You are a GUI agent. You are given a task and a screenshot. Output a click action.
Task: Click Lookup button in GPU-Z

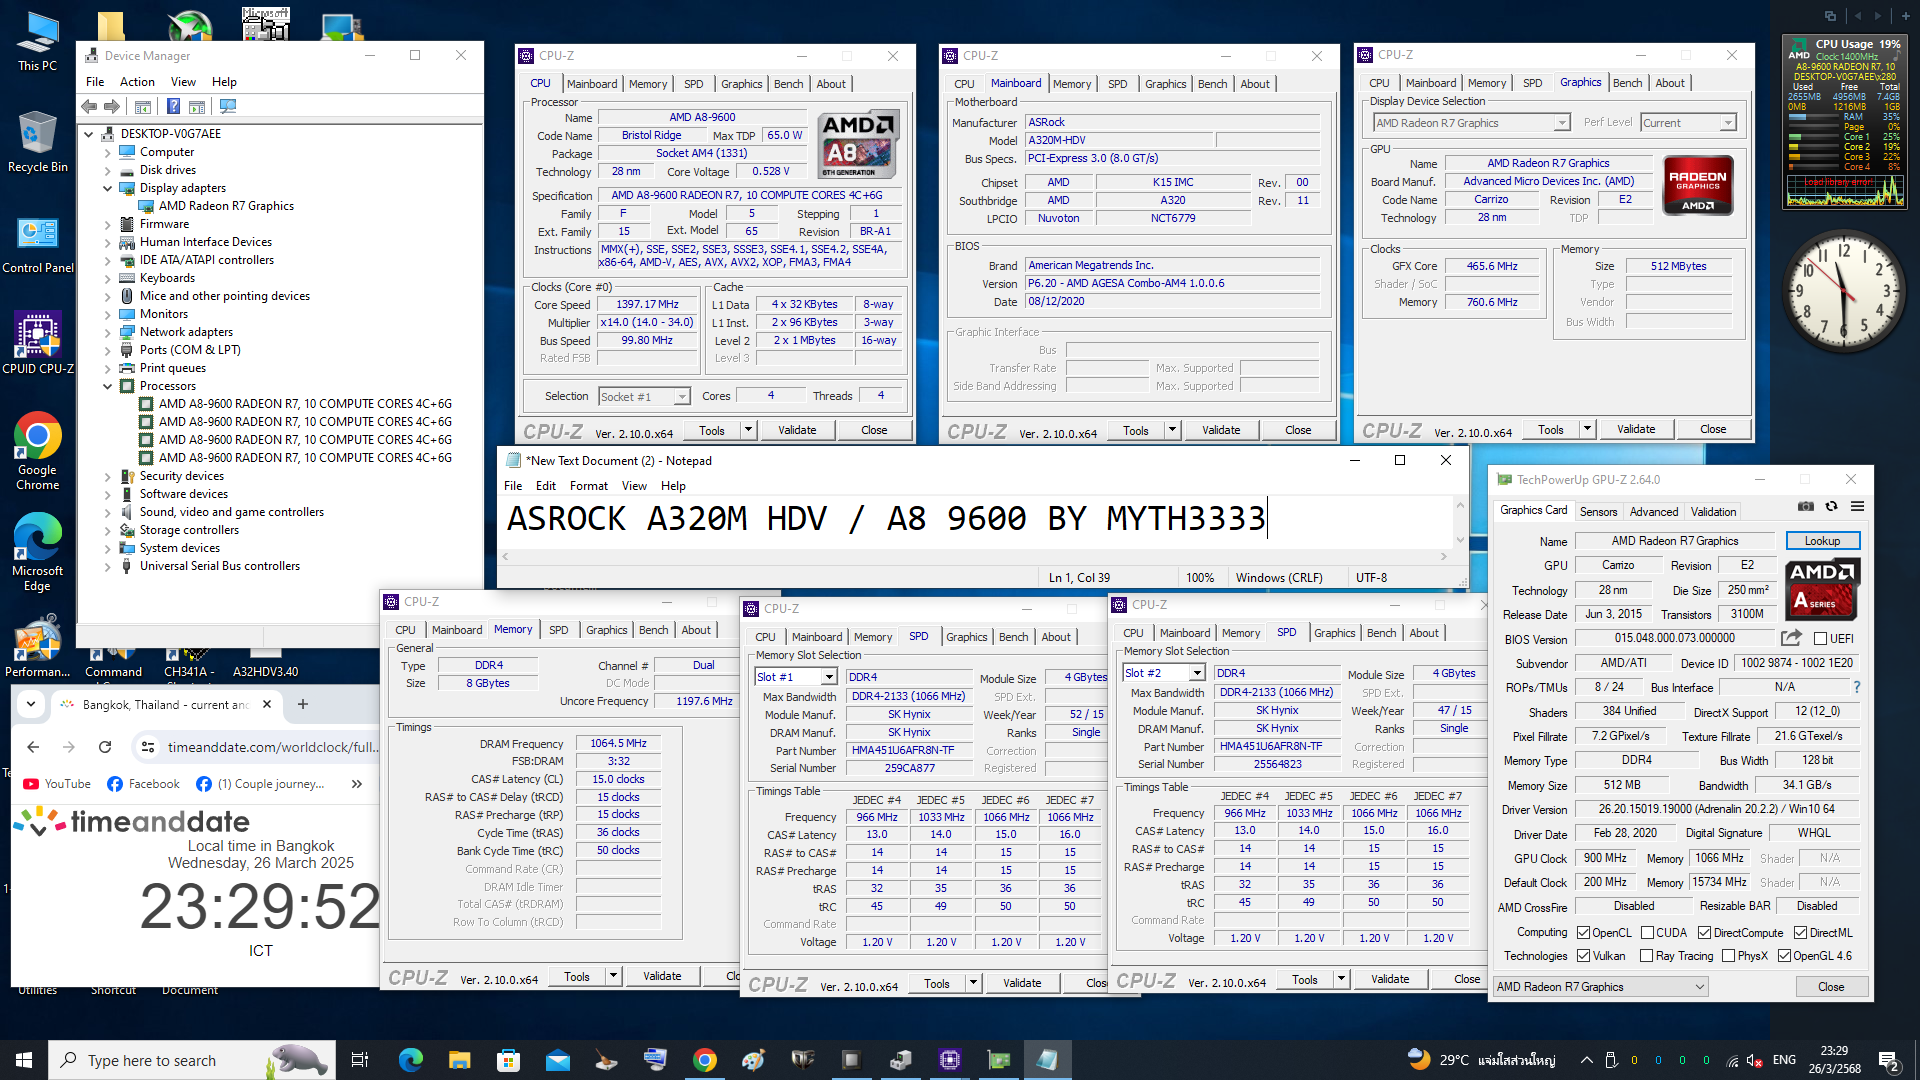coord(1822,541)
